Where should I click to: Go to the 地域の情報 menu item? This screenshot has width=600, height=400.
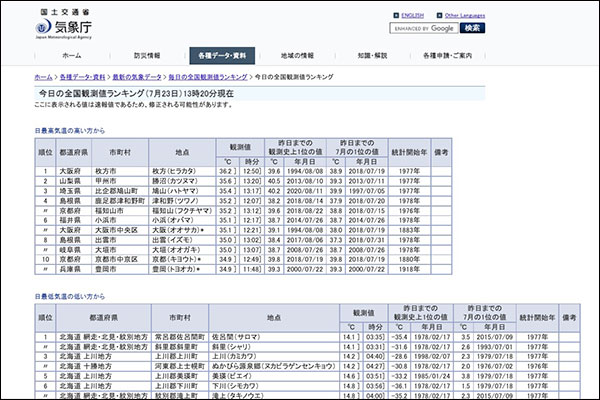[298, 55]
